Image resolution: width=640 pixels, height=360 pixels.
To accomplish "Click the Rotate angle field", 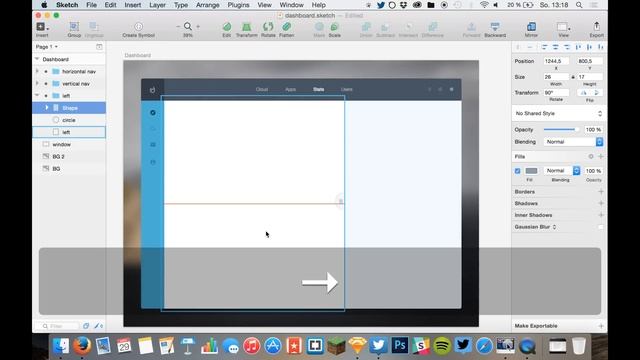I will [x=556, y=93].
